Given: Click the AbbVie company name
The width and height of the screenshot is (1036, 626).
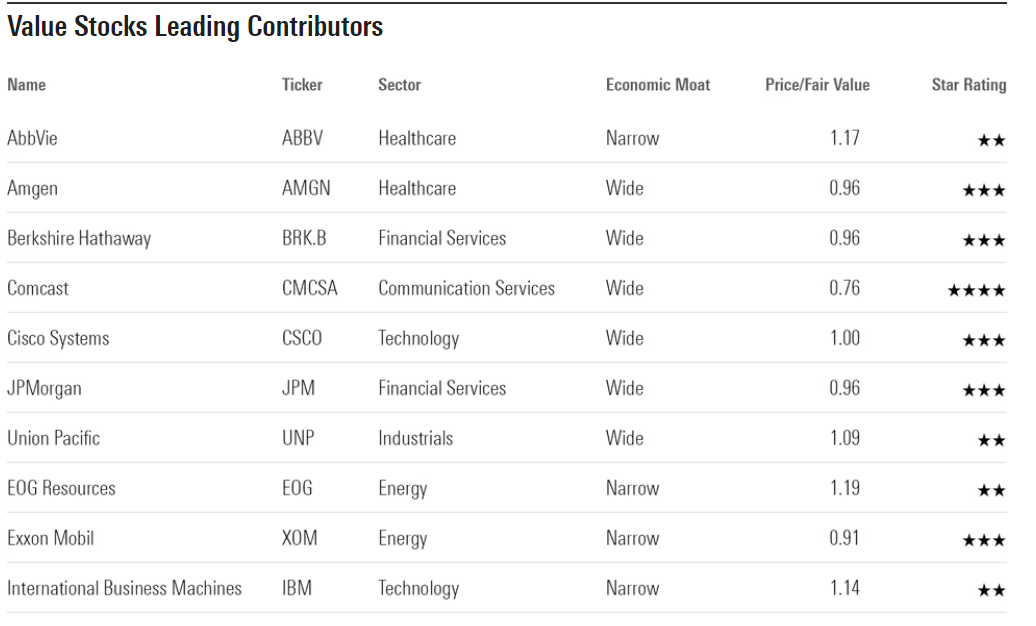Looking at the screenshot, I should click(32, 138).
